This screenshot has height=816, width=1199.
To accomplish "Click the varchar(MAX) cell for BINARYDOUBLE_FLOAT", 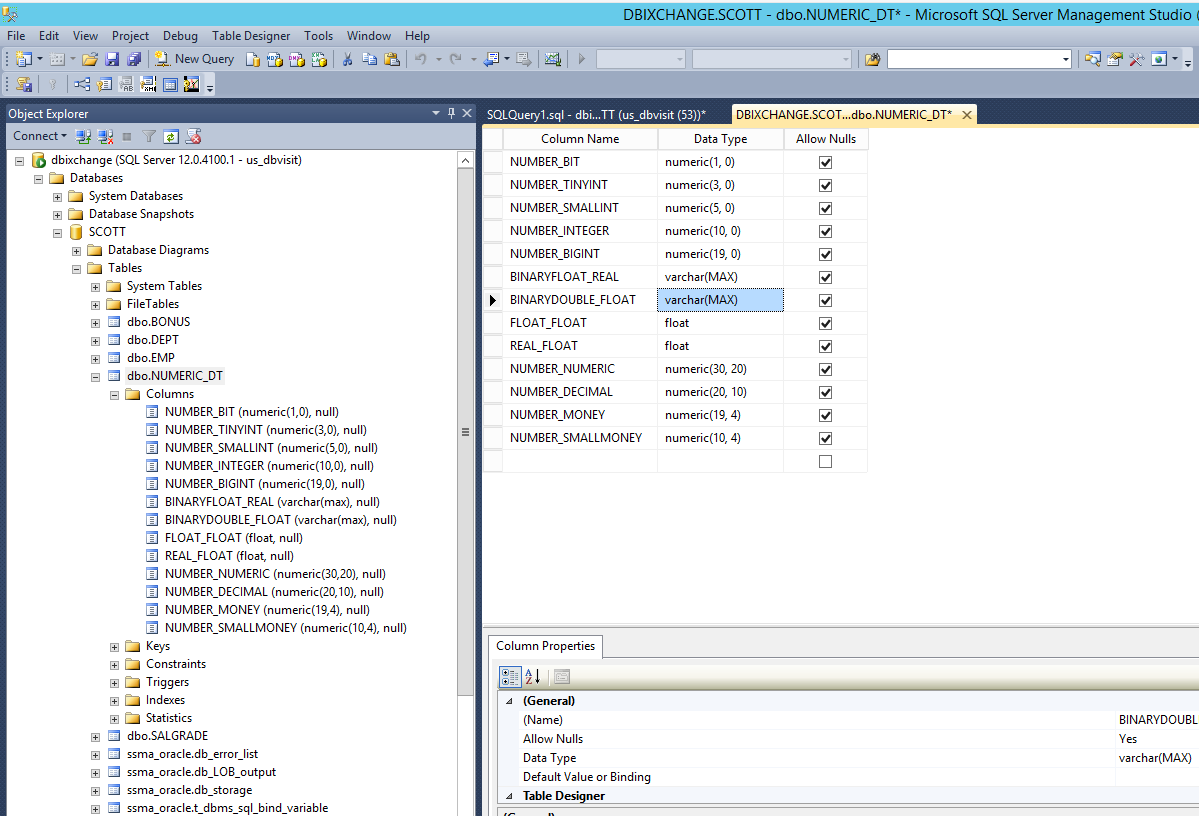I will point(720,300).
